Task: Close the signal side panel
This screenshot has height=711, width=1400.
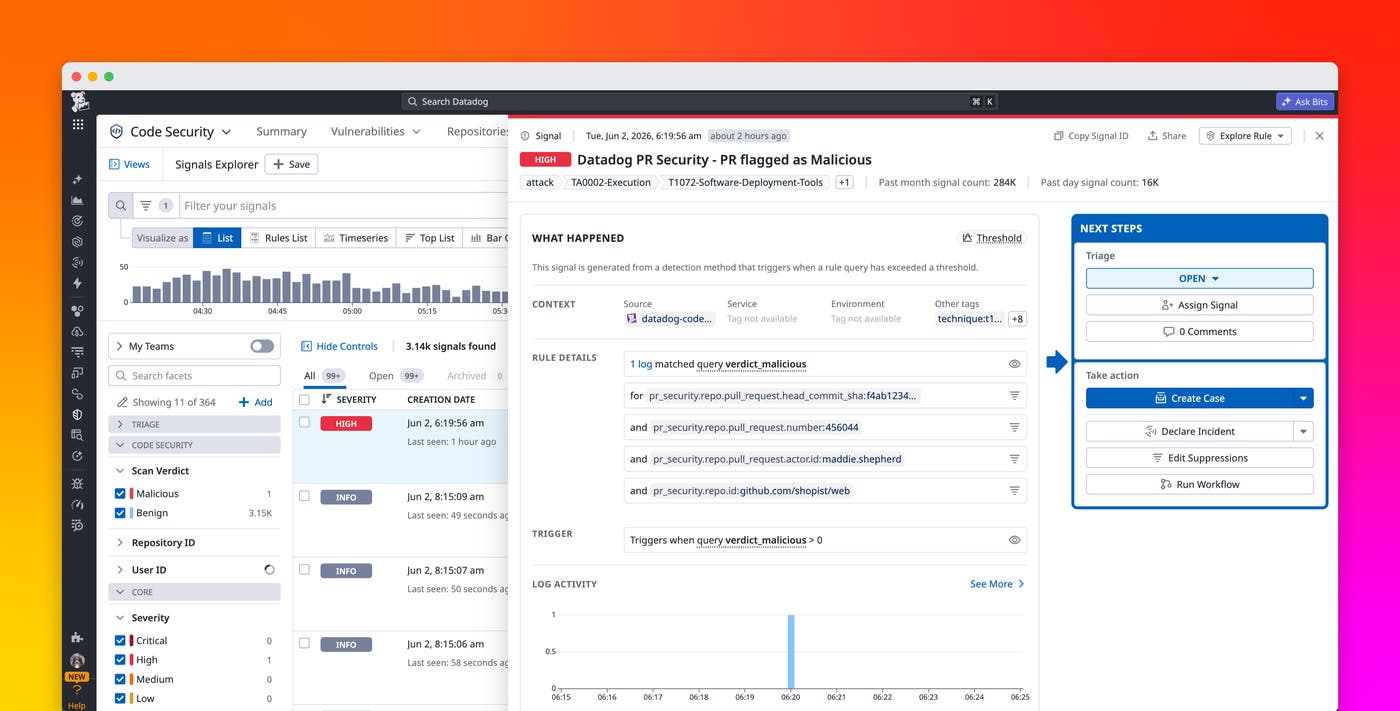Action: coord(1319,136)
